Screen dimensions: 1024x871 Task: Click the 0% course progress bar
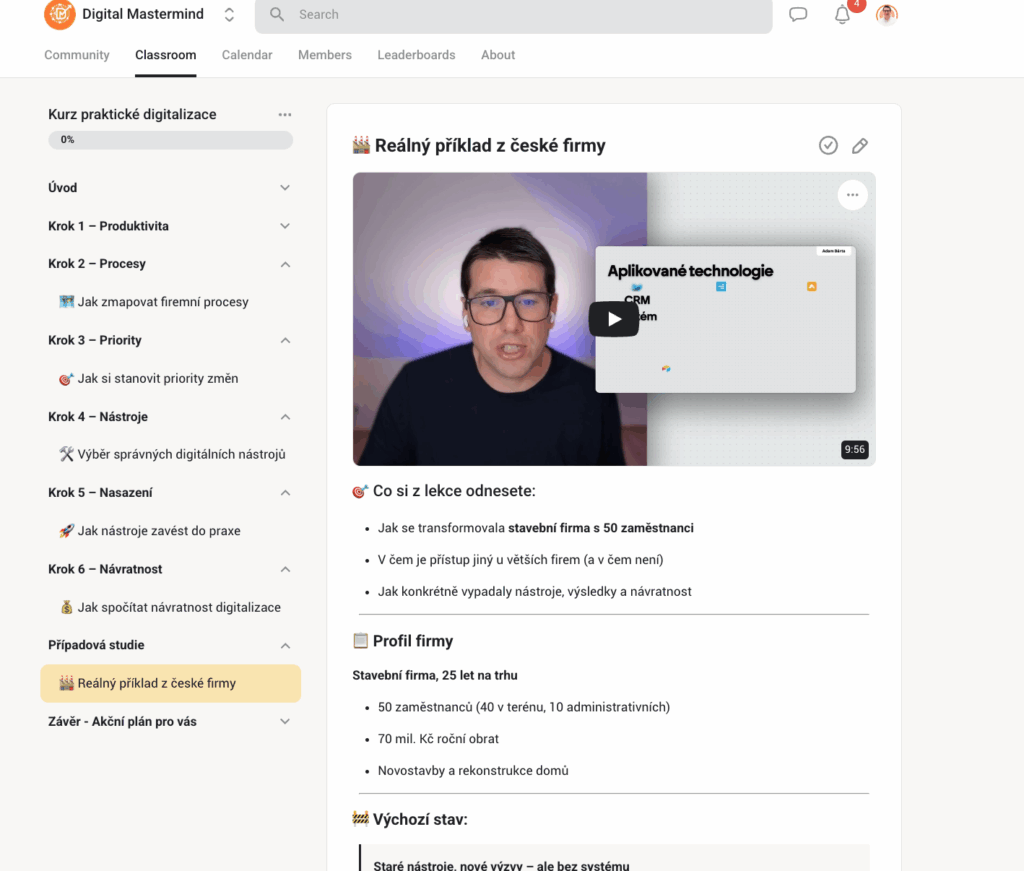pos(170,139)
